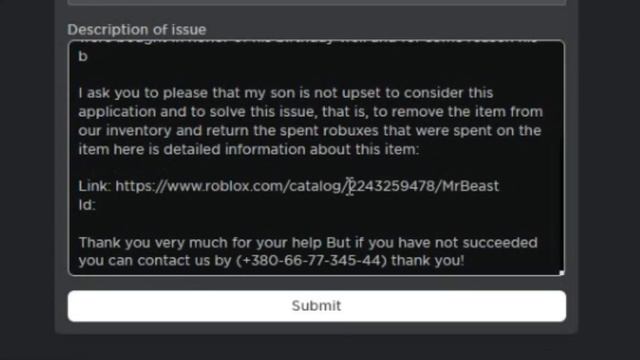Grab the textarea resize handle corner
The height and width of the screenshot is (360, 640).
[561, 273]
